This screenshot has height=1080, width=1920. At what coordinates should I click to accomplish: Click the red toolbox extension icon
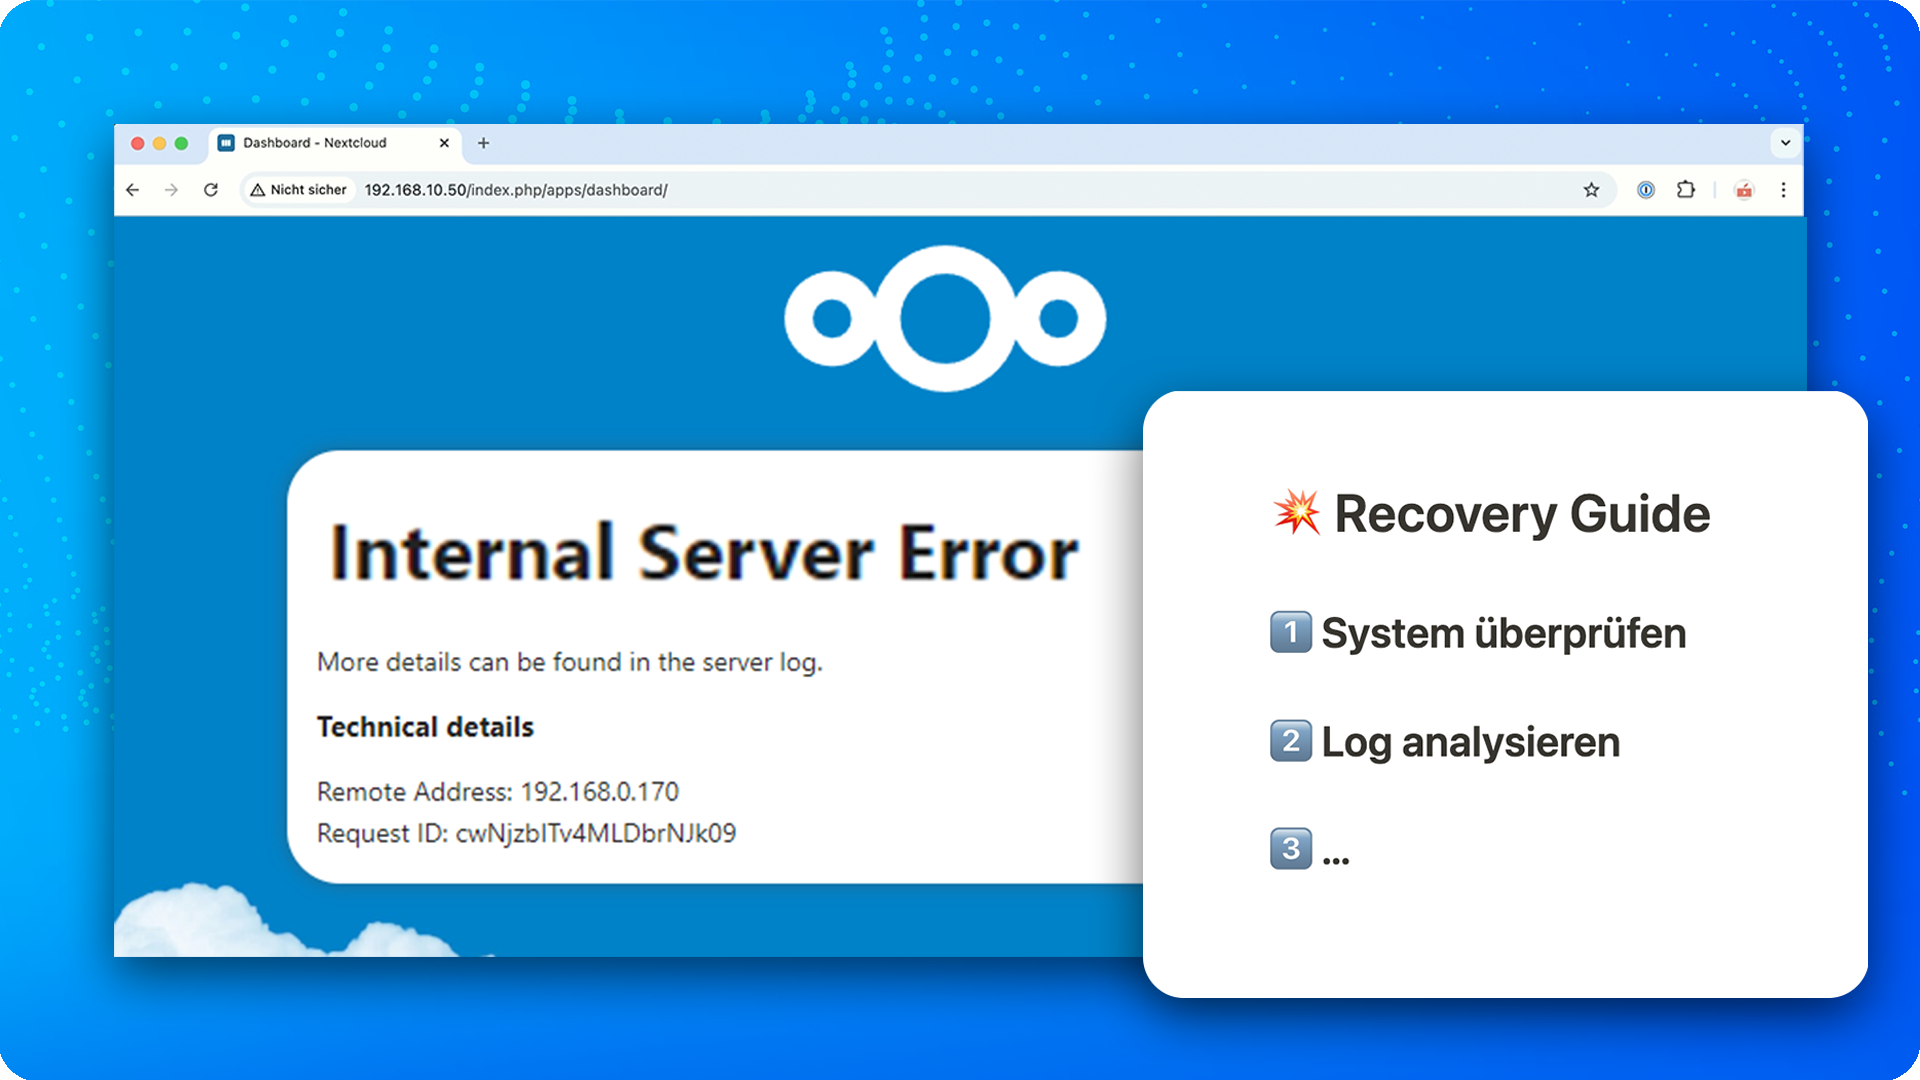point(1744,190)
